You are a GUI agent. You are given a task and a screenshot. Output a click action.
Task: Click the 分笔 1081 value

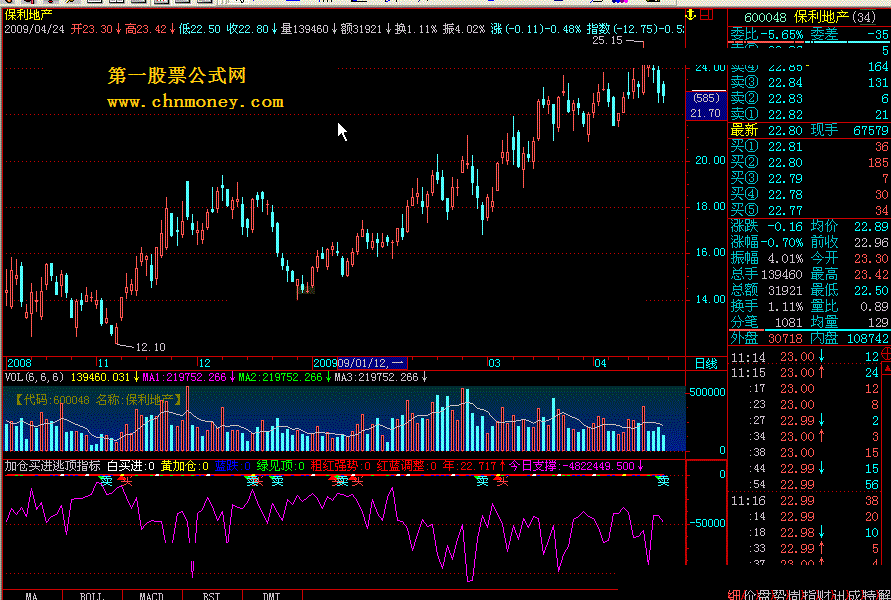coord(767,322)
